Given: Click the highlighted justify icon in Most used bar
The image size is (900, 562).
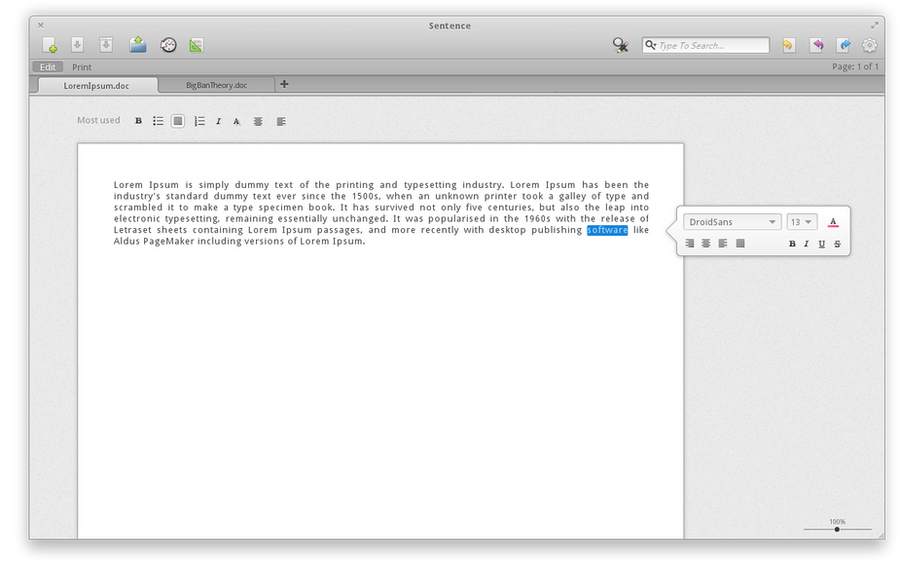Looking at the screenshot, I should click(178, 121).
